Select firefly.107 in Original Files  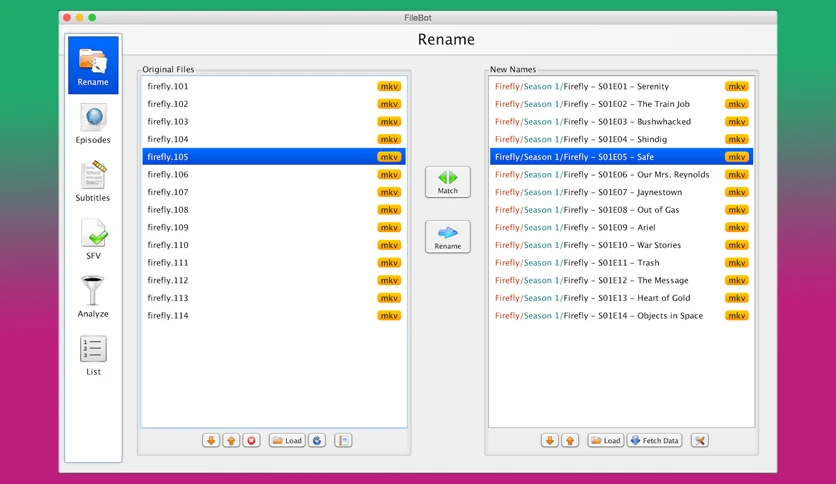274,192
